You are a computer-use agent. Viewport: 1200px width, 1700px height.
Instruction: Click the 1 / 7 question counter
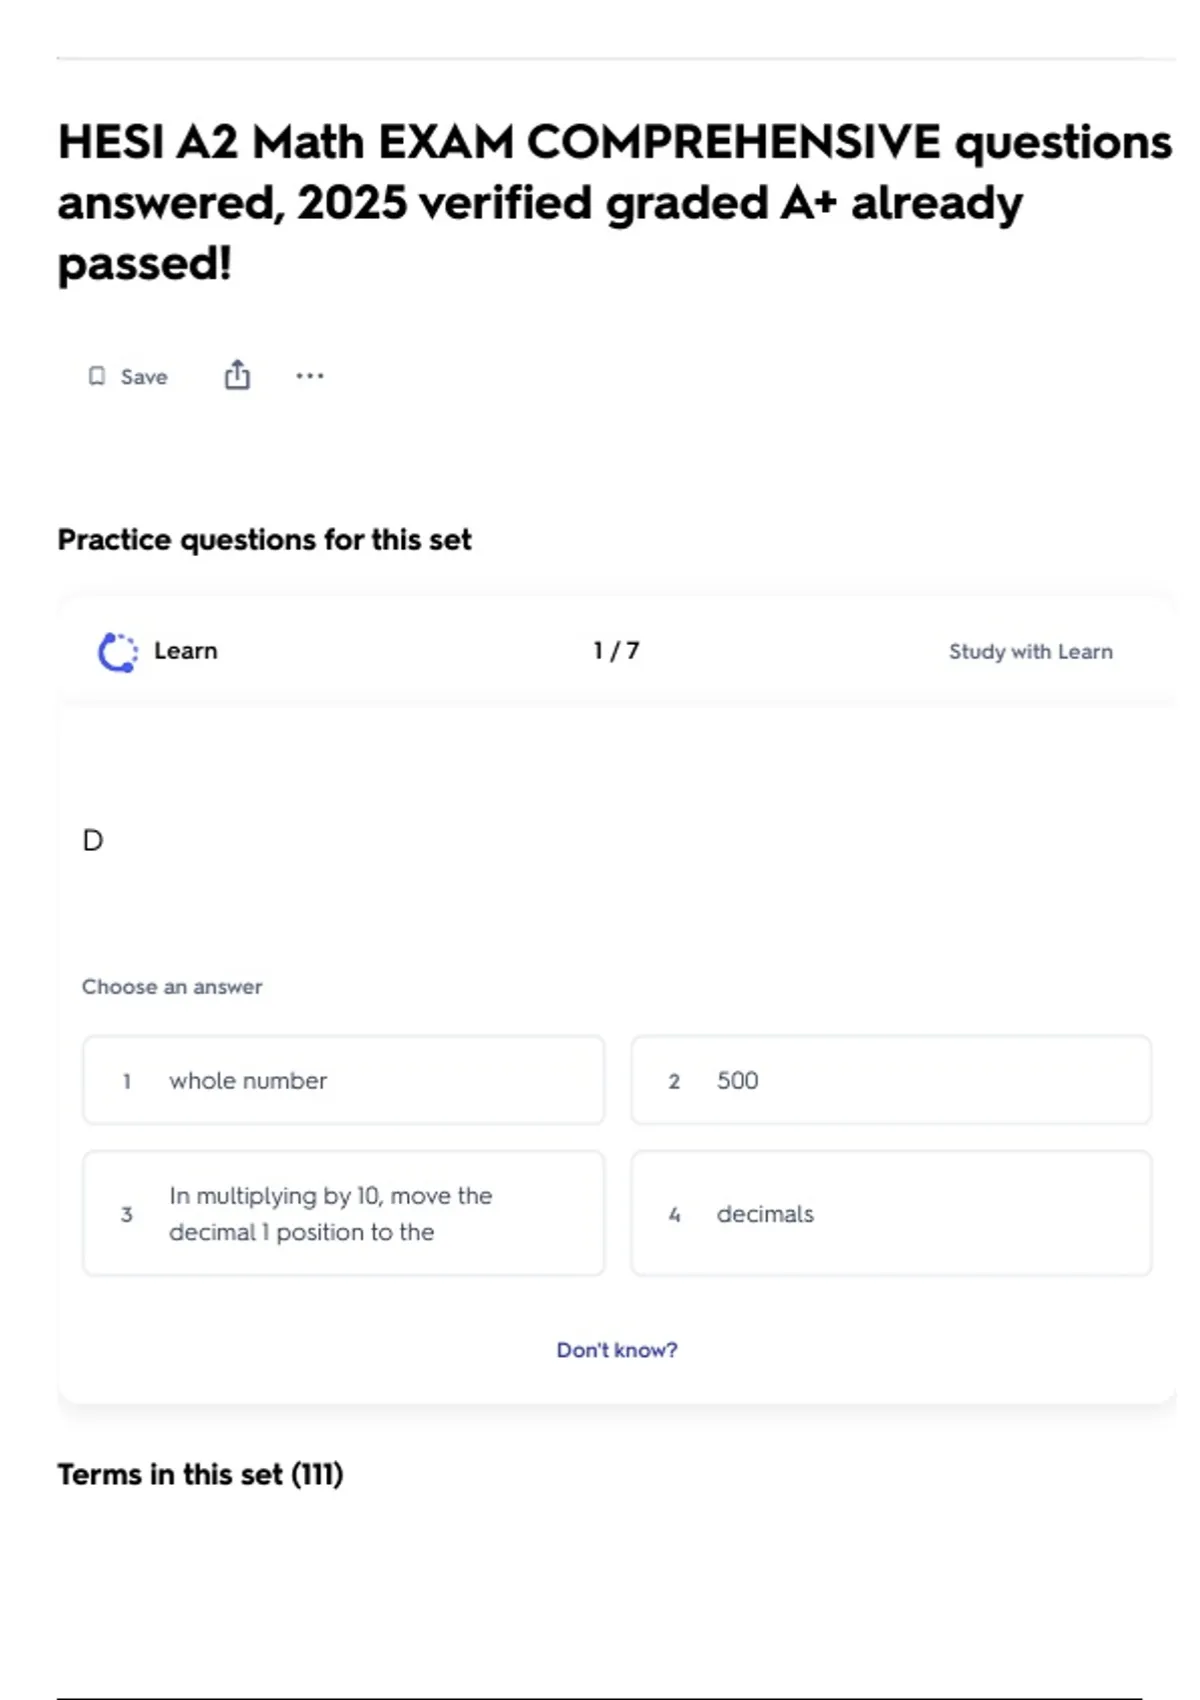click(x=616, y=651)
